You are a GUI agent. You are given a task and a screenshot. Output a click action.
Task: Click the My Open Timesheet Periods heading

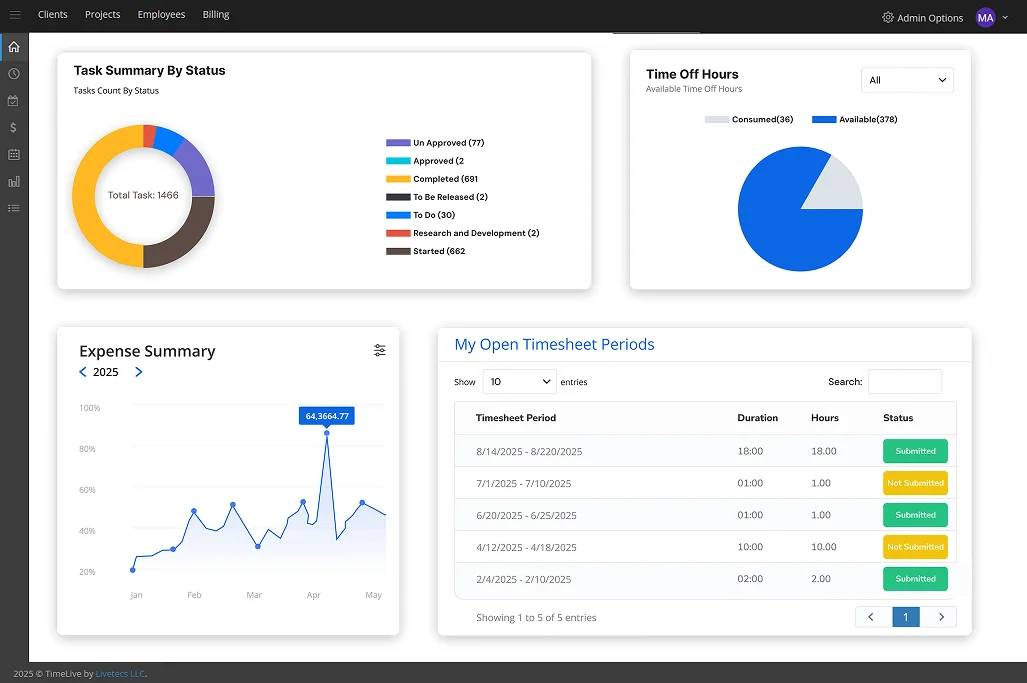click(x=554, y=344)
